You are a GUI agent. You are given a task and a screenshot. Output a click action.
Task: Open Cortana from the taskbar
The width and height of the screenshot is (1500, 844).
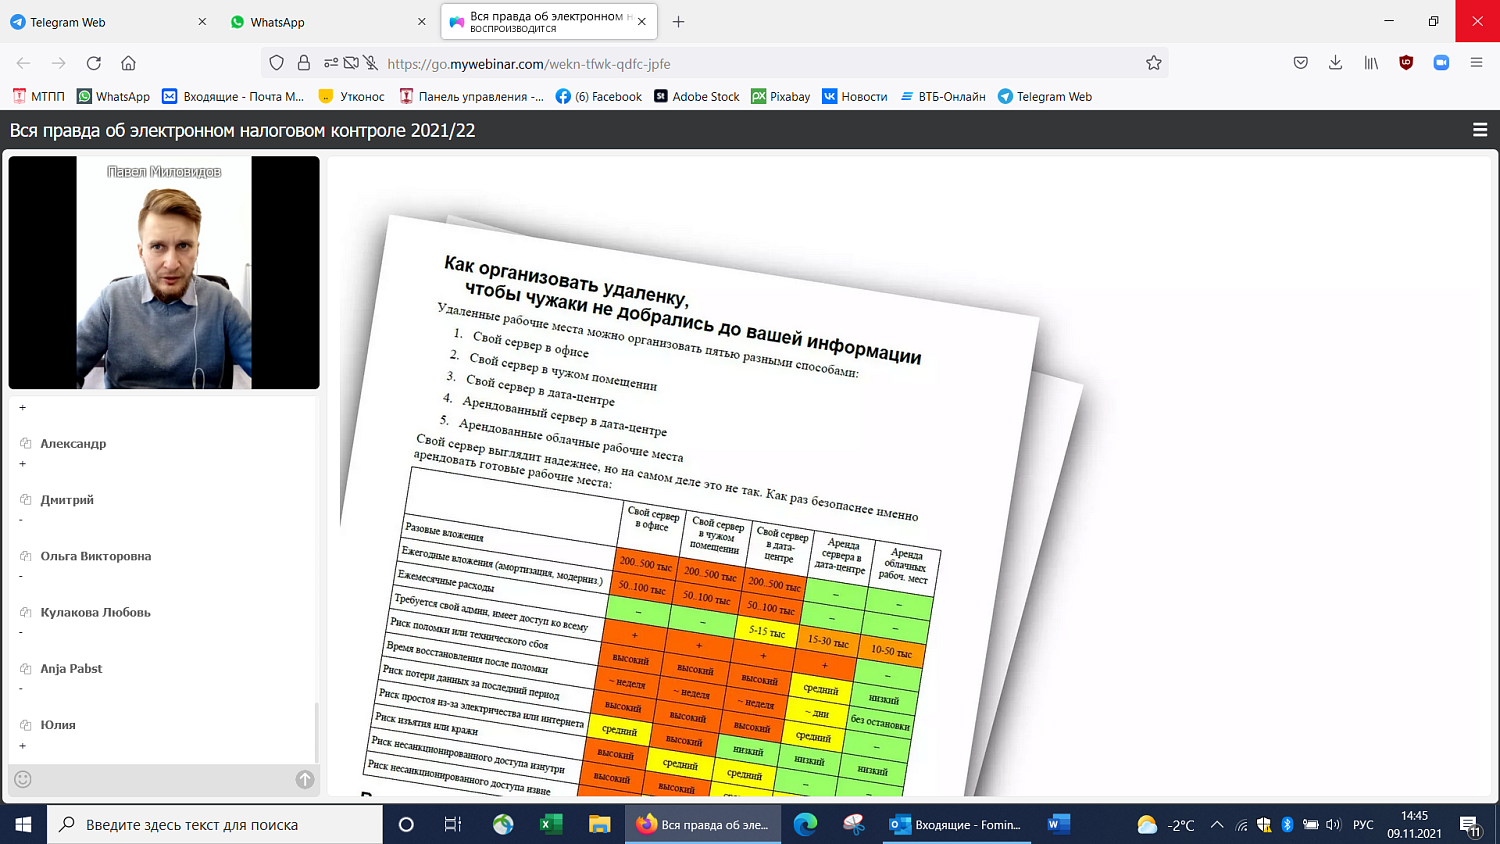[406, 824]
